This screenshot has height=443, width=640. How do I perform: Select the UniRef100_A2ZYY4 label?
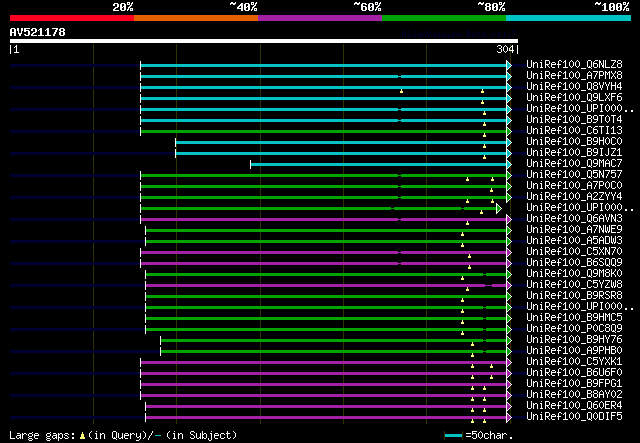click(574, 197)
